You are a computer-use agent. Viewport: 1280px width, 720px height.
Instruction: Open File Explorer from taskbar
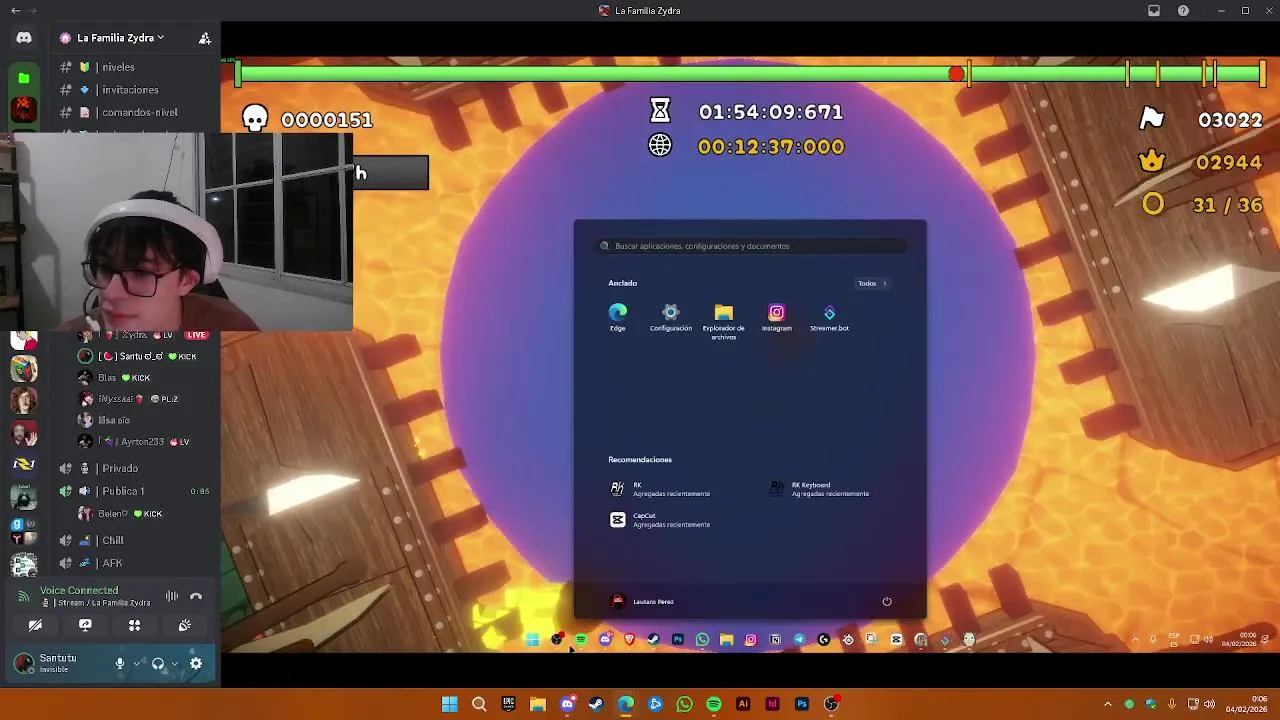[538, 704]
